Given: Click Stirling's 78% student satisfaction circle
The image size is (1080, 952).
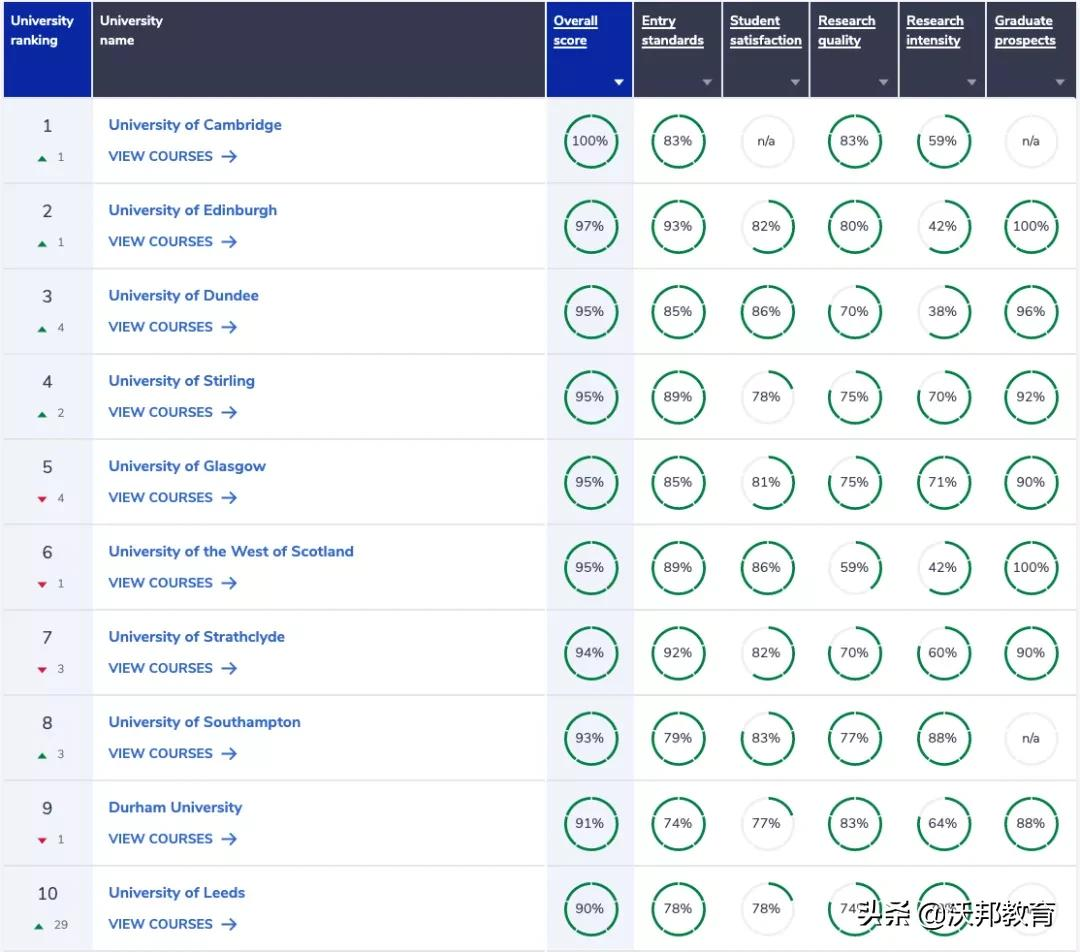Looking at the screenshot, I should pos(766,397).
